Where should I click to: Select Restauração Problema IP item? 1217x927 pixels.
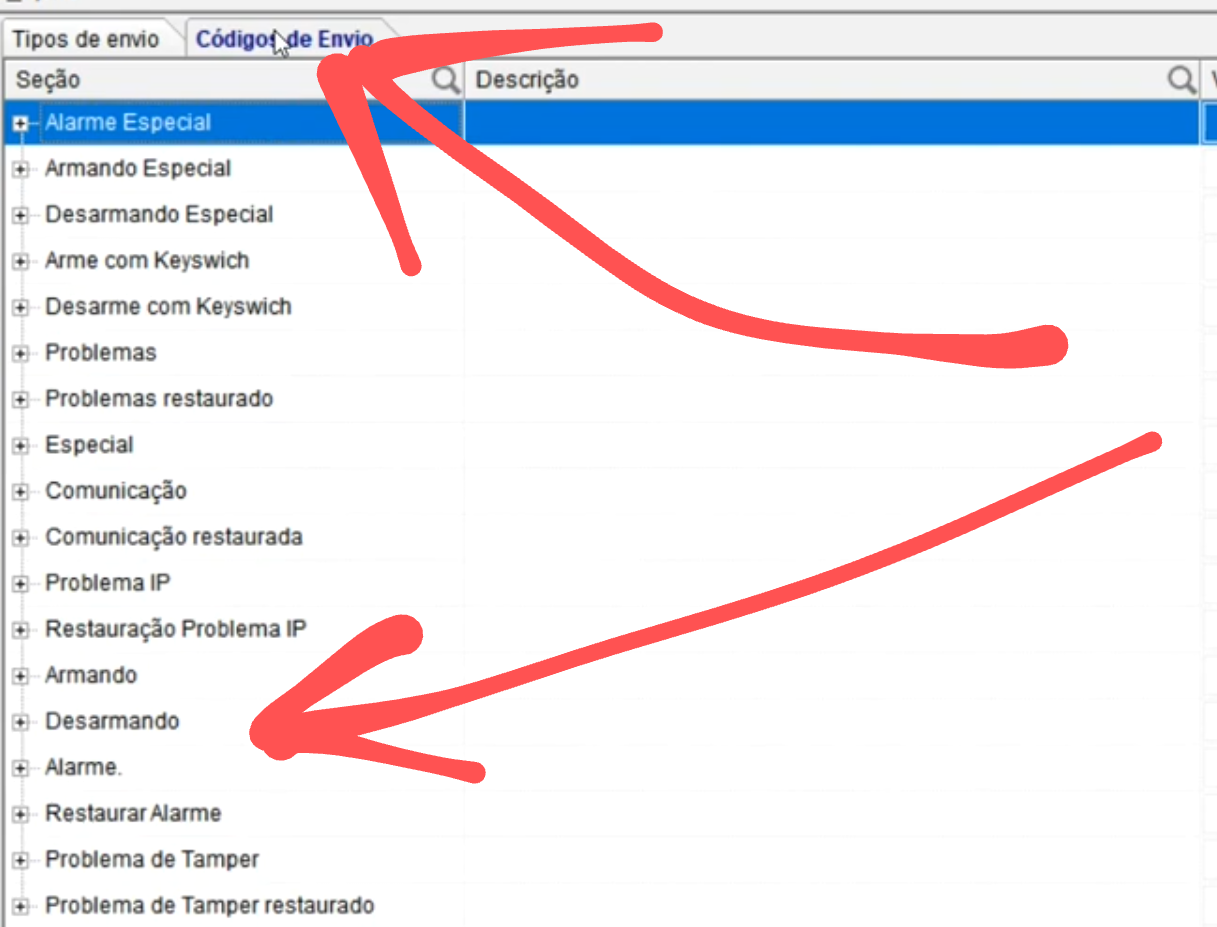point(175,629)
